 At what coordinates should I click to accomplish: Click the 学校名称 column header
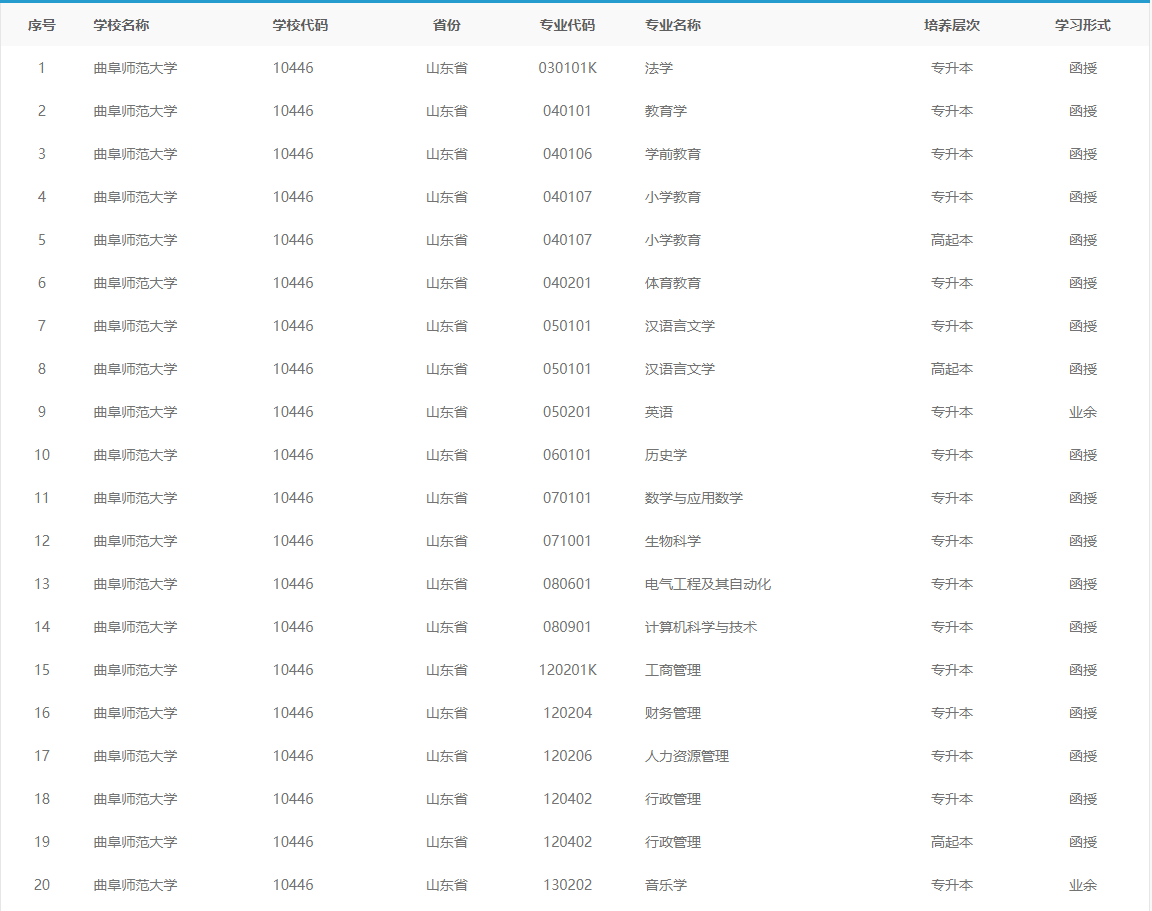pyautogui.click(x=121, y=25)
